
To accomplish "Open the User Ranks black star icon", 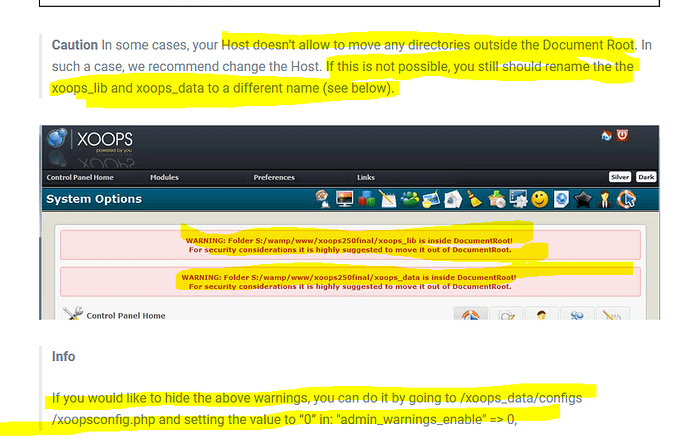I will click(583, 200).
